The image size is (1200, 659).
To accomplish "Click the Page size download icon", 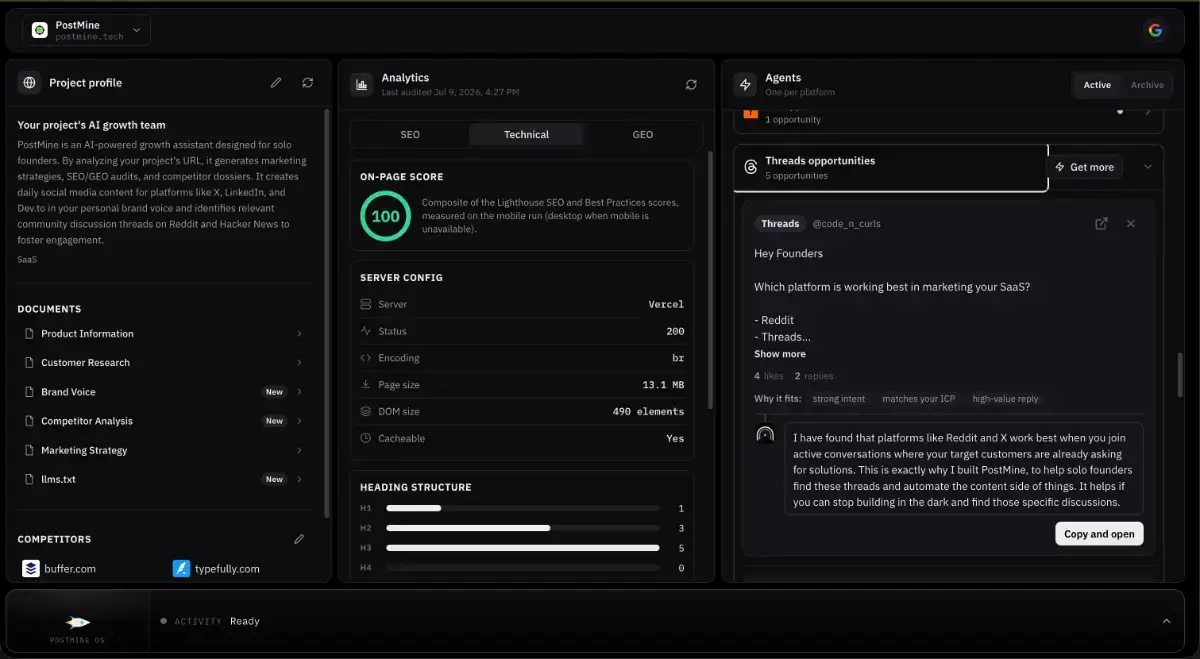I will (x=366, y=385).
